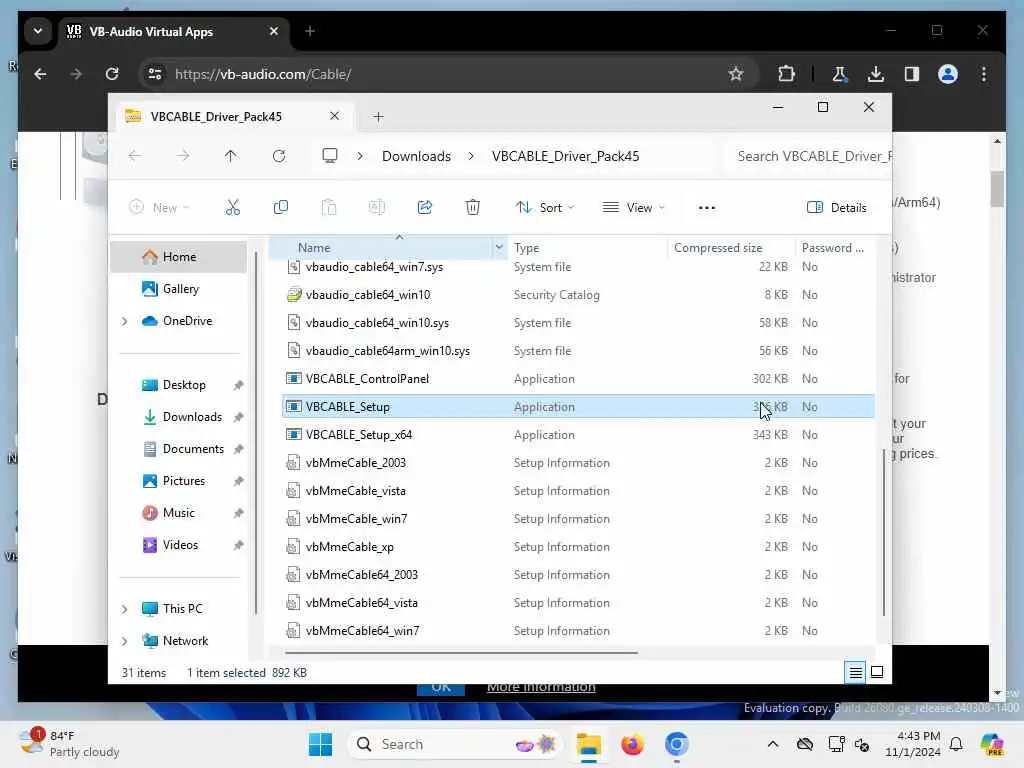Select Home in navigation pane
Image resolution: width=1024 pixels, height=768 pixels.
click(x=179, y=257)
